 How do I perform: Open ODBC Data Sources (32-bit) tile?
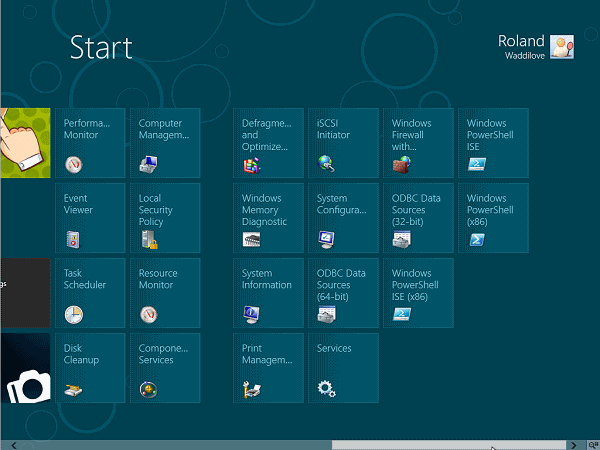click(419, 218)
